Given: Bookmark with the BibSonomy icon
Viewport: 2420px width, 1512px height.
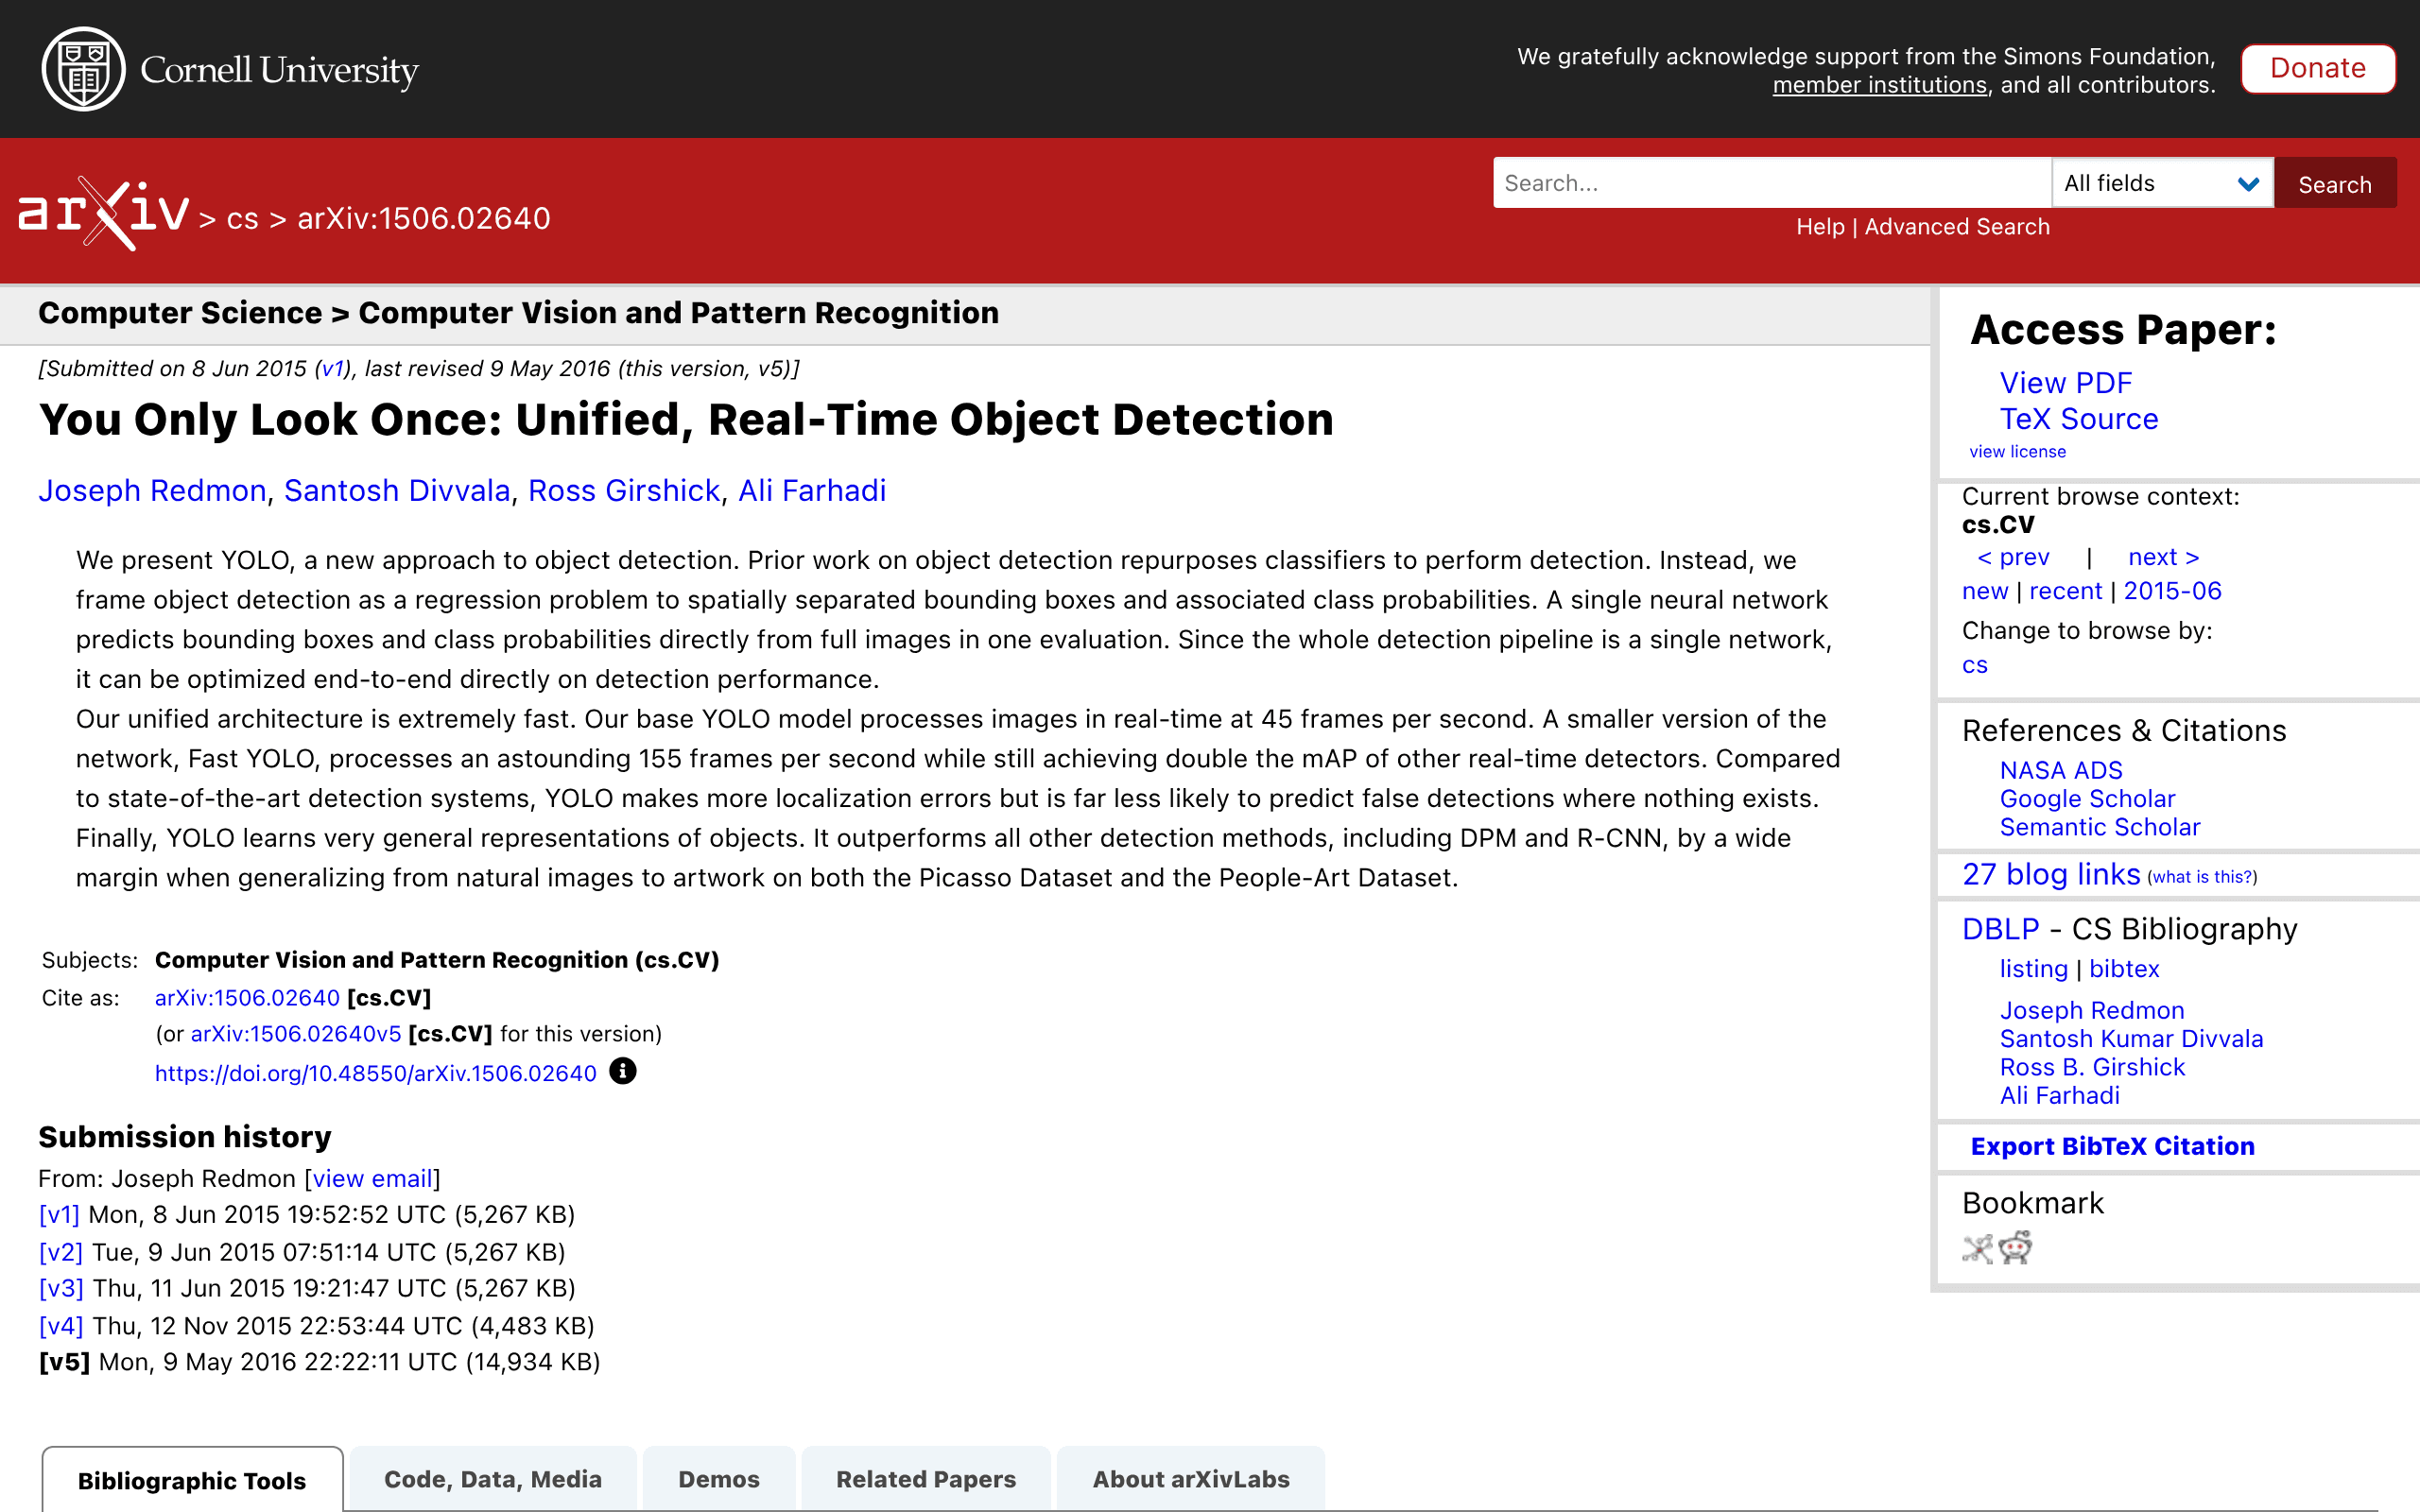Looking at the screenshot, I should pyautogui.click(x=1977, y=1248).
